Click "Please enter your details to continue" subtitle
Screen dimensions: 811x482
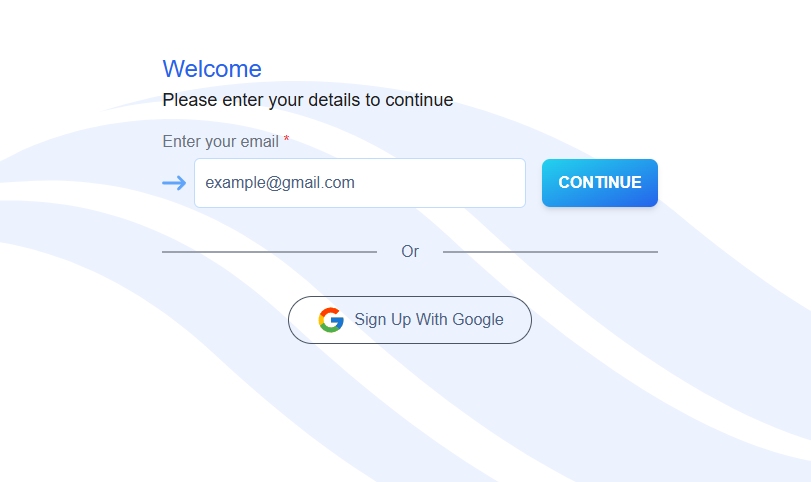308,100
